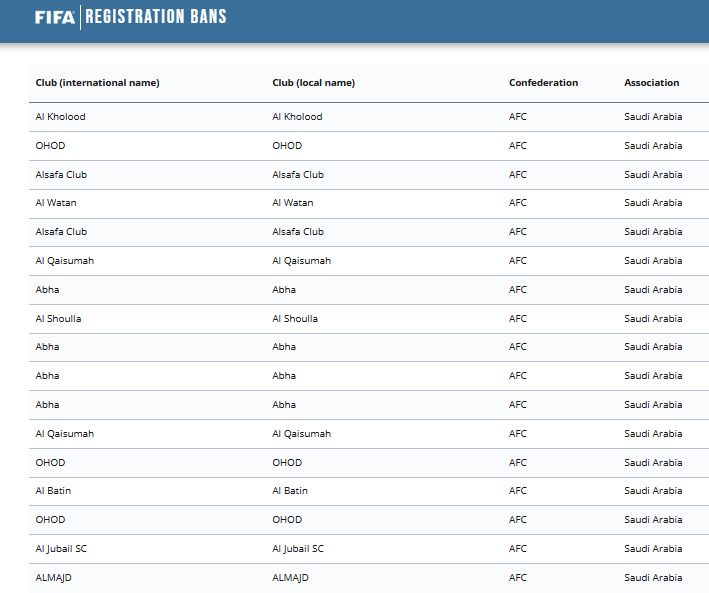
Task: Sort by Club (international name) column header
Action: (97, 83)
